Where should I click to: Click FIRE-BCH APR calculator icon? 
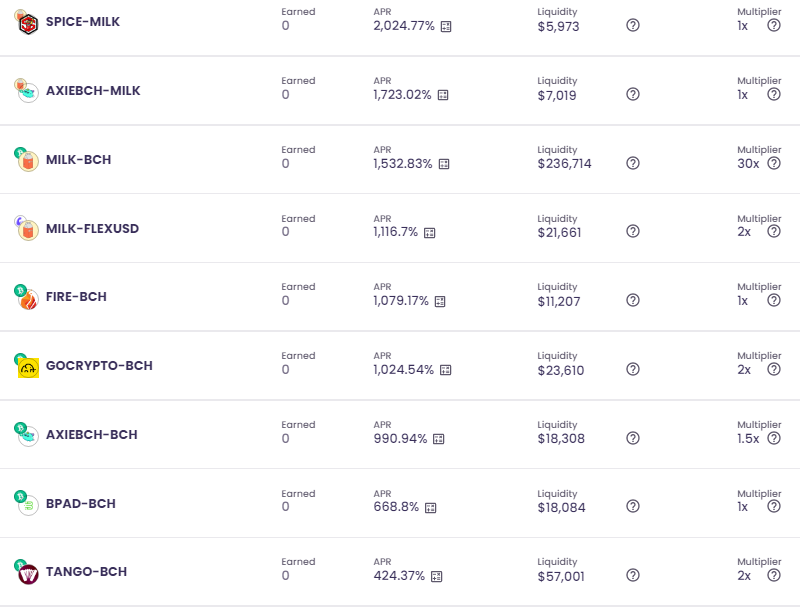click(x=440, y=301)
